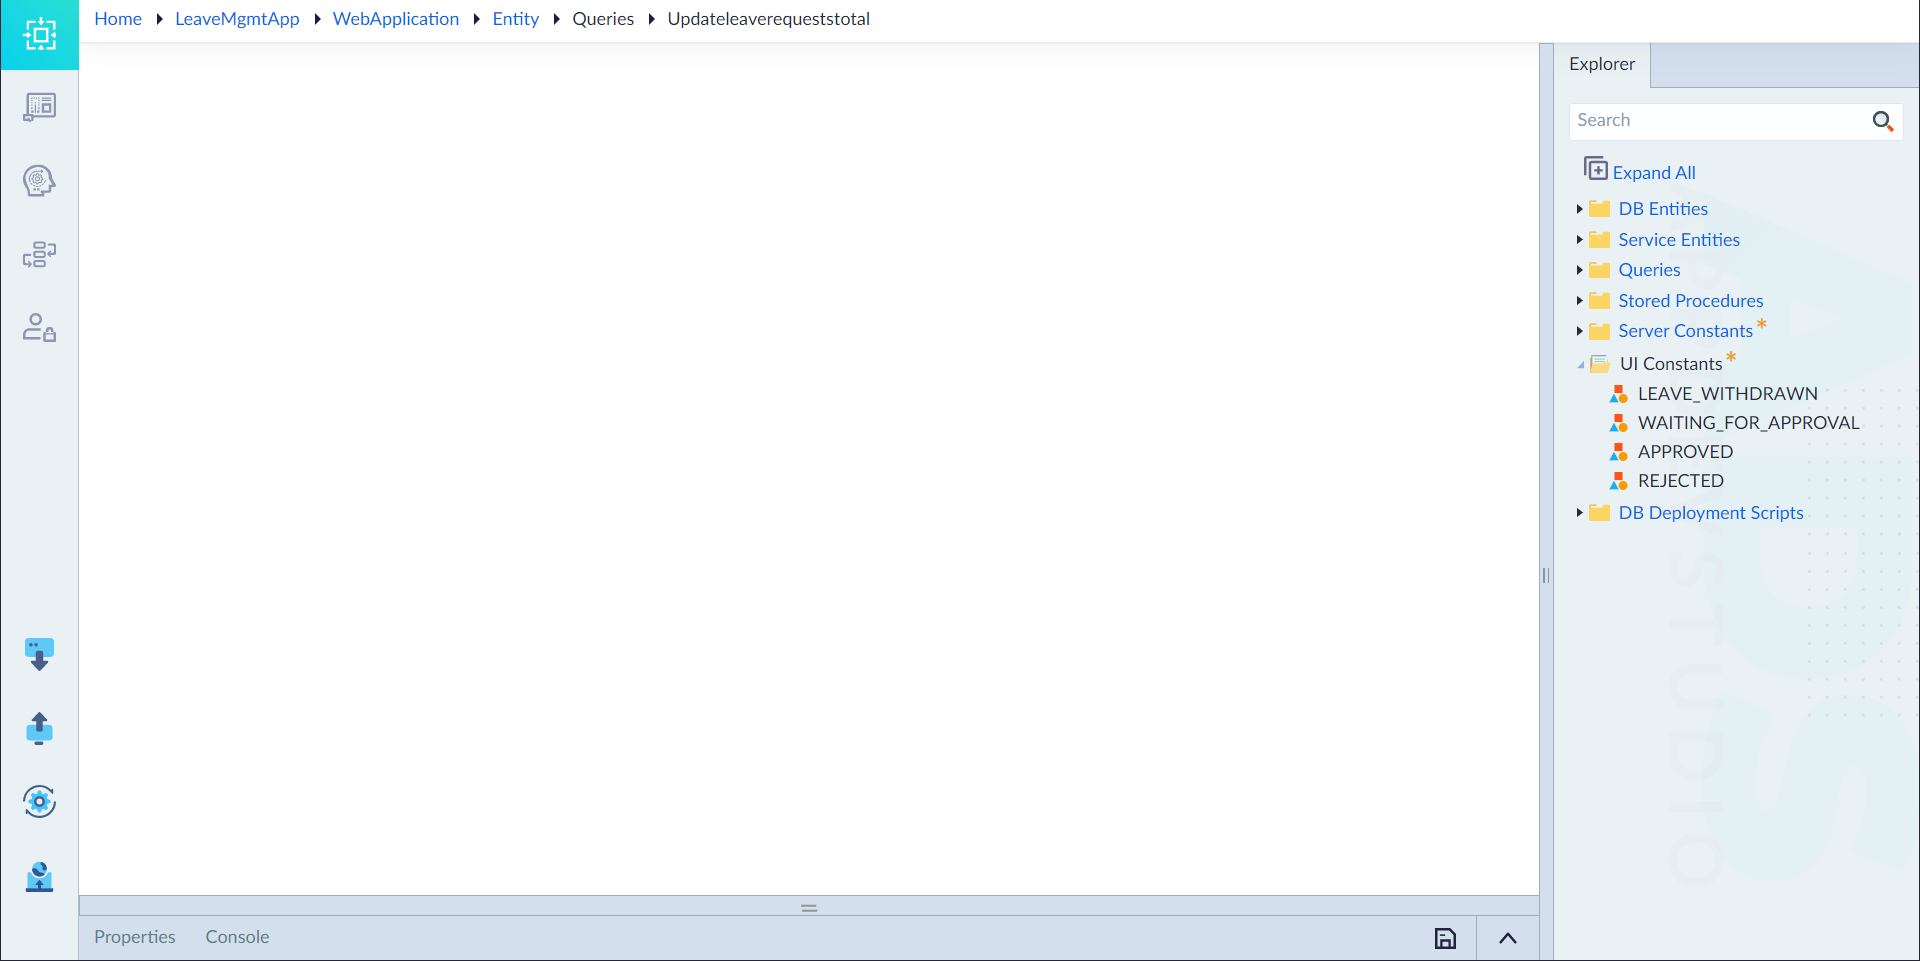Image resolution: width=1920 pixels, height=961 pixels.
Task: Click Updateleaverequeststotal breadcrumb text
Action: pos(769,19)
